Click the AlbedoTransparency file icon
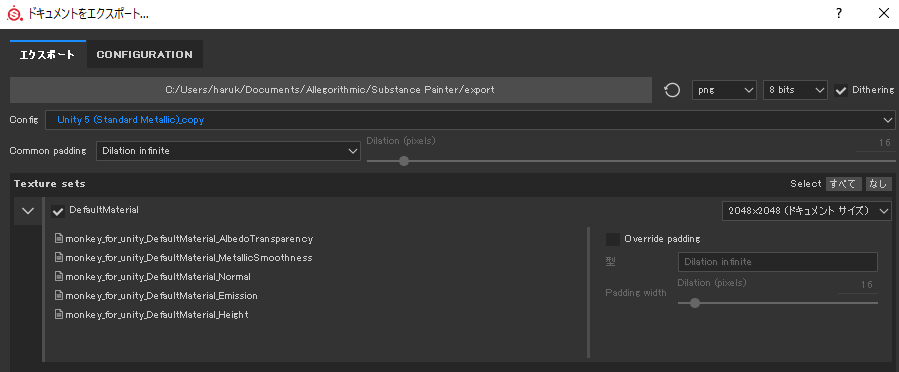Viewport: 899px width, 372px height. (58, 238)
